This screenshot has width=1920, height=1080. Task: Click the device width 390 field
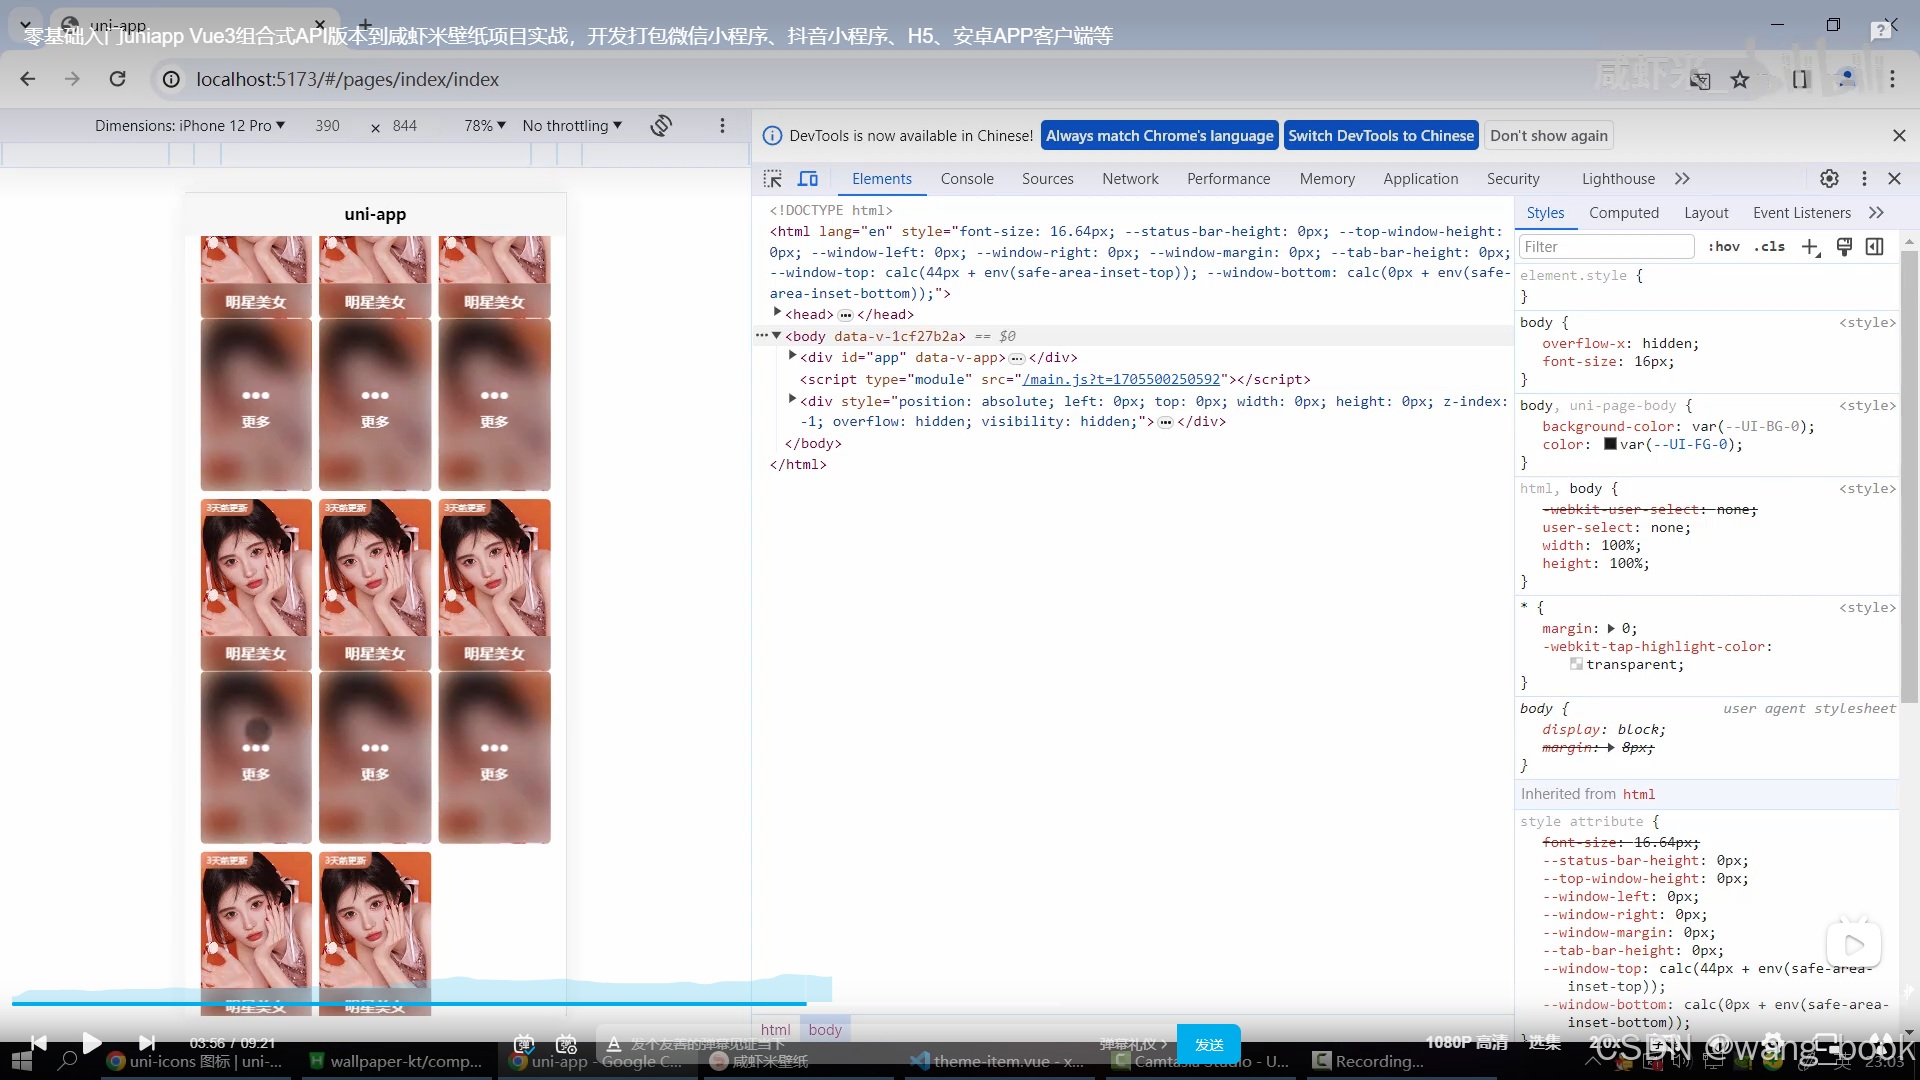pyautogui.click(x=328, y=125)
